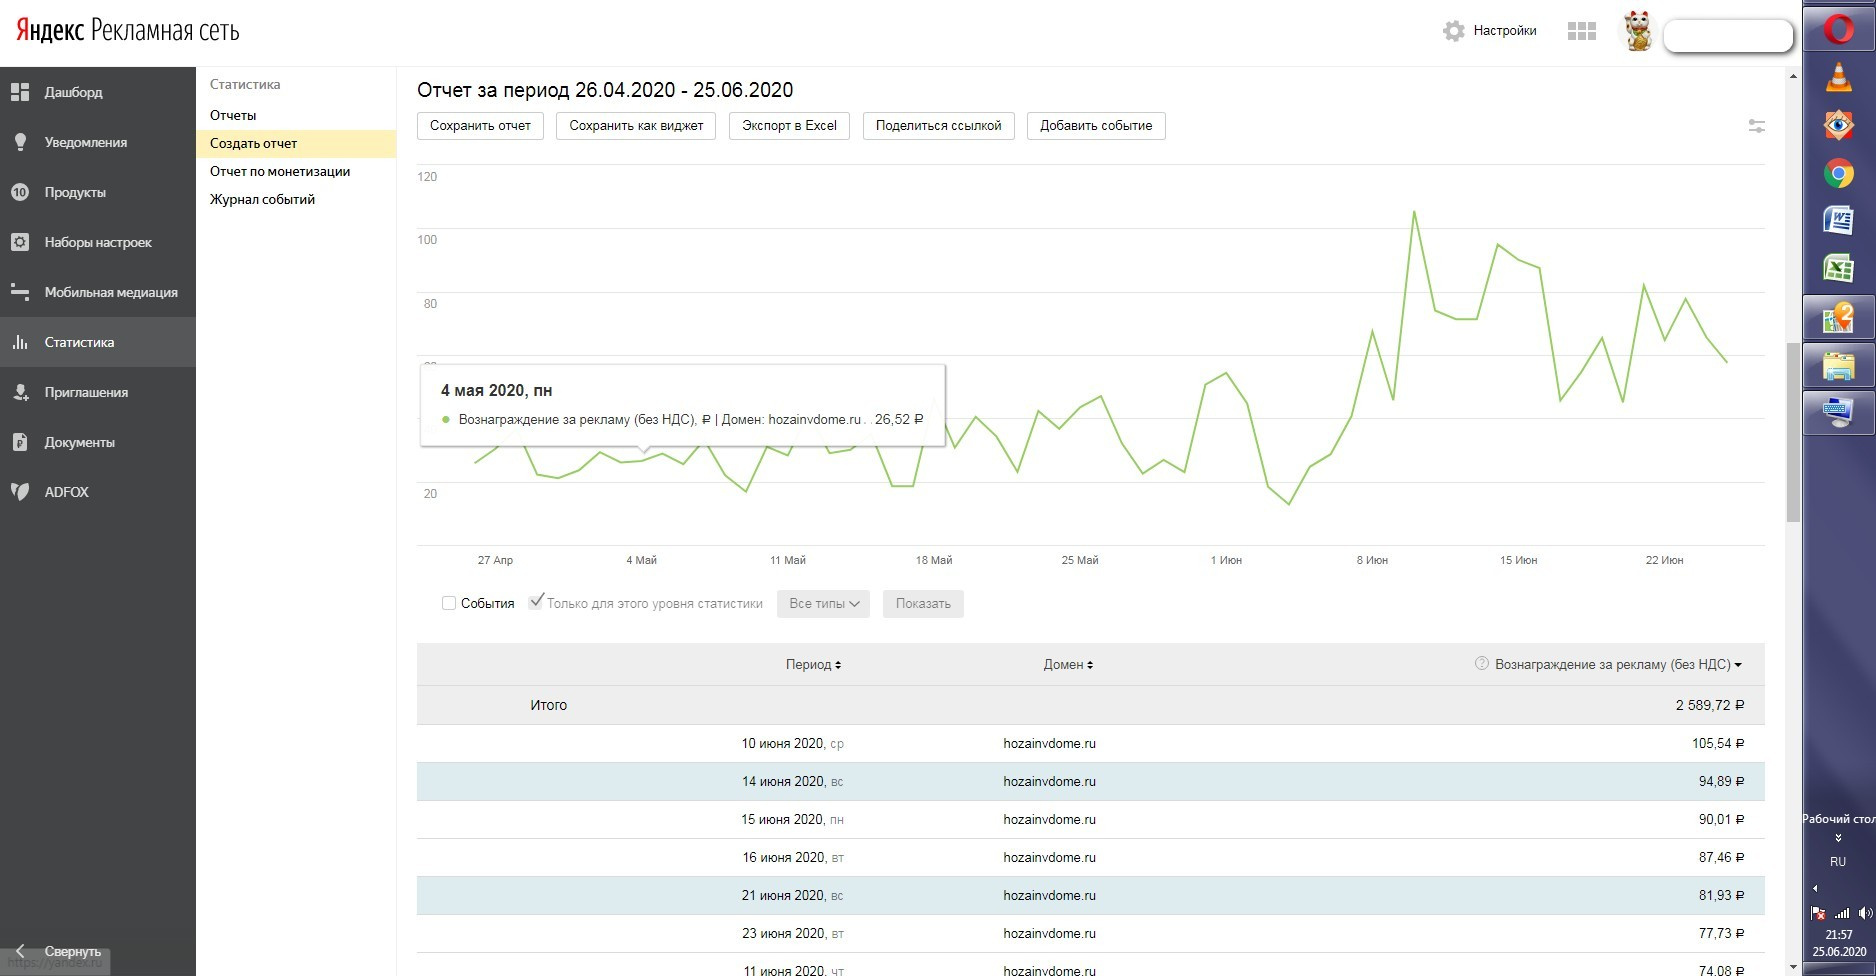
Task: Click the lucky cat profile avatar
Action: [1637, 31]
